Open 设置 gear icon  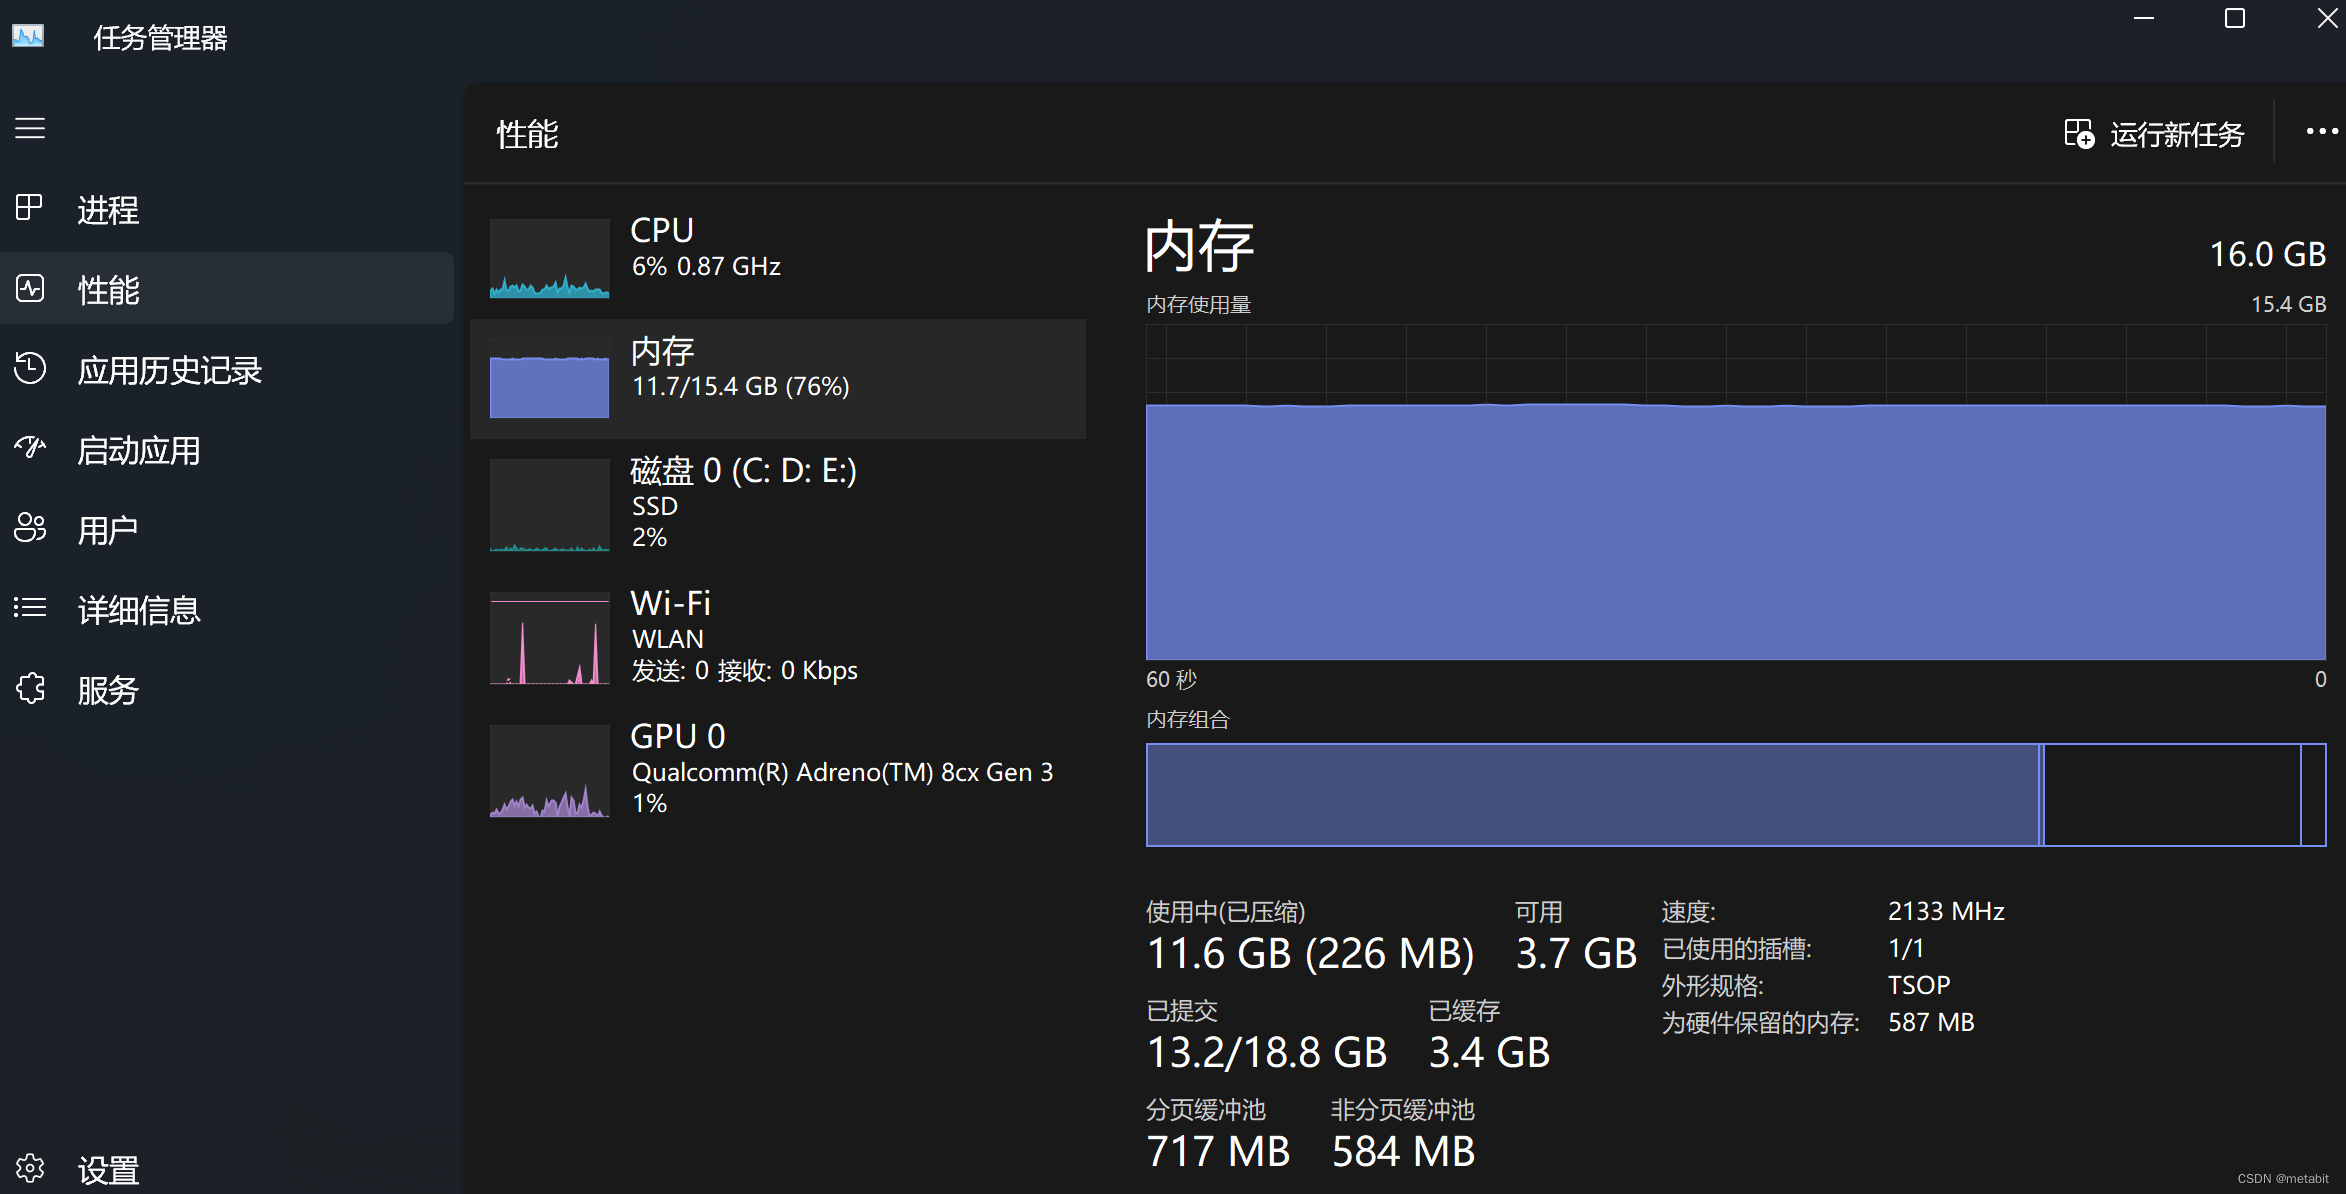coord(30,1168)
